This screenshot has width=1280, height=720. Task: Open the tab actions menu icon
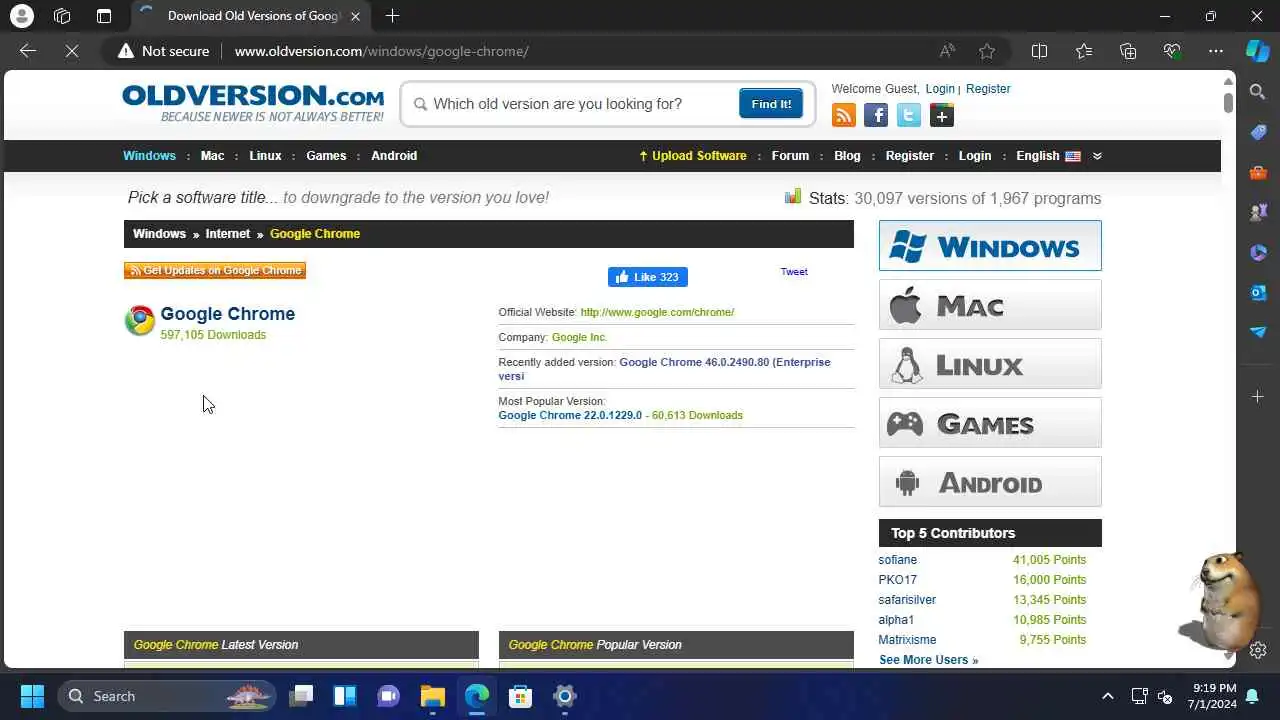[104, 16]
